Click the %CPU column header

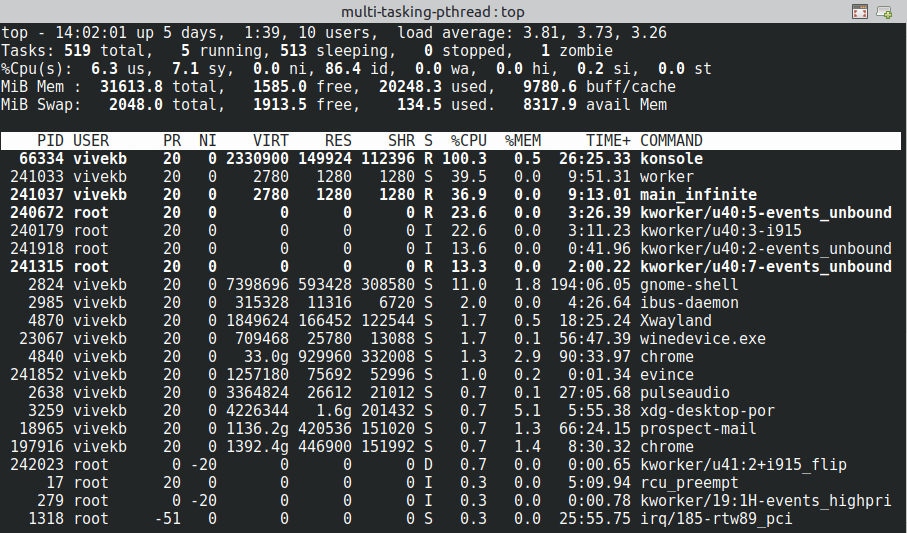coord(467,141)
